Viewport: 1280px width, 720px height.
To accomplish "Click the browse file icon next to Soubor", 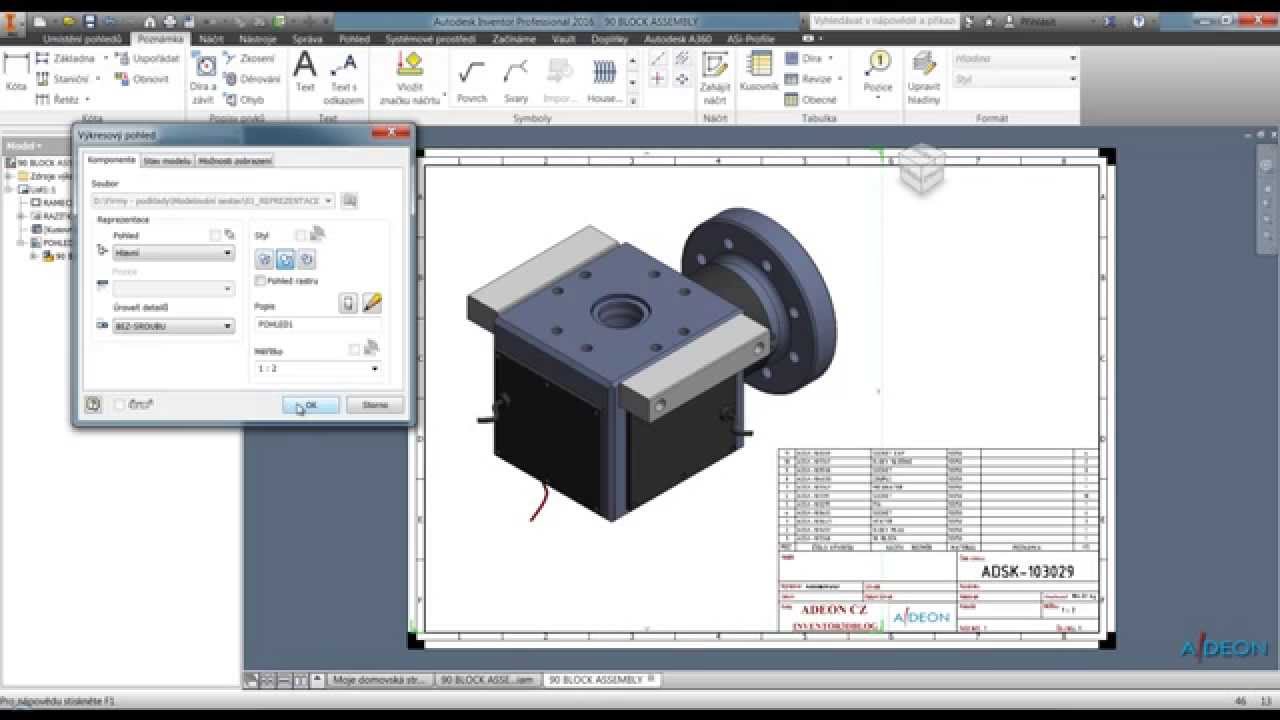I will pyautogui.click(x=349, y=201).
